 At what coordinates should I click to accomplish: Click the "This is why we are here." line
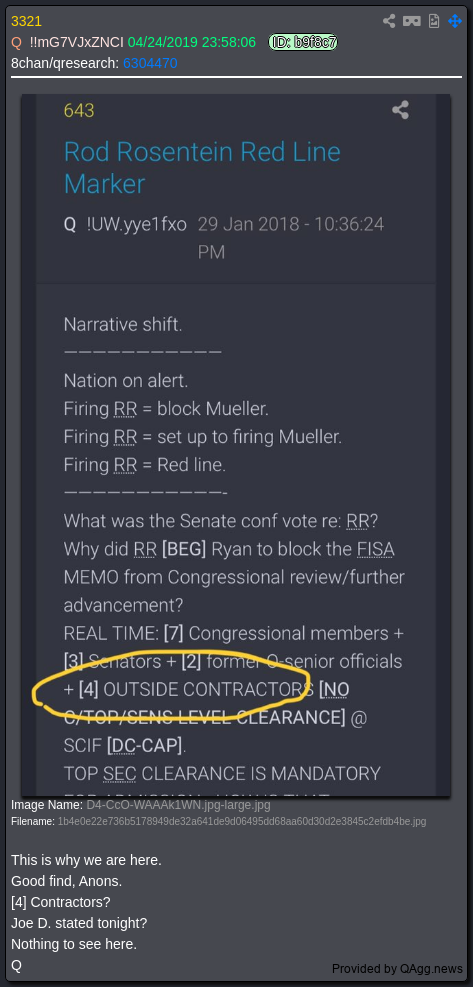[x=86, y=860]
